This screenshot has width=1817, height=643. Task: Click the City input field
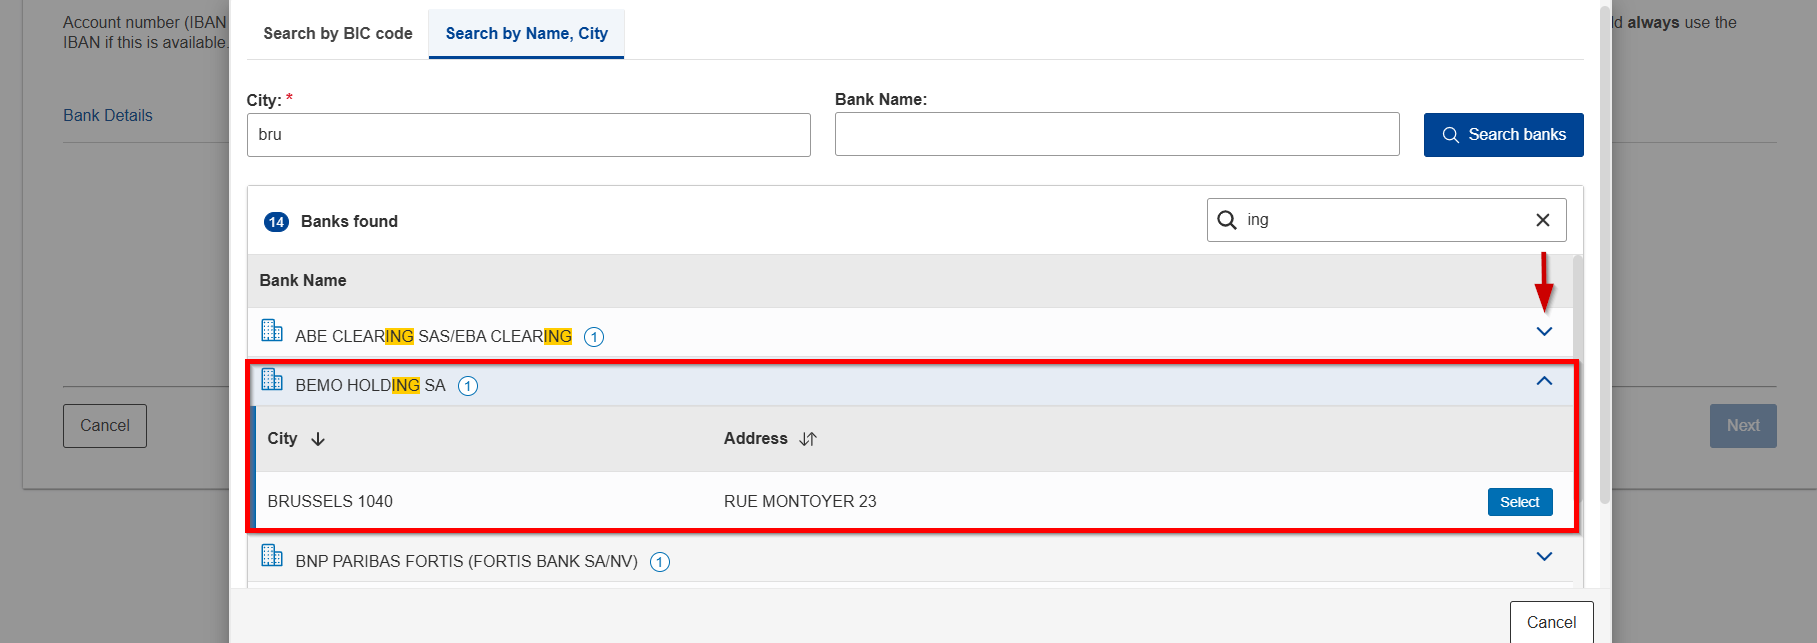(528, 135)
